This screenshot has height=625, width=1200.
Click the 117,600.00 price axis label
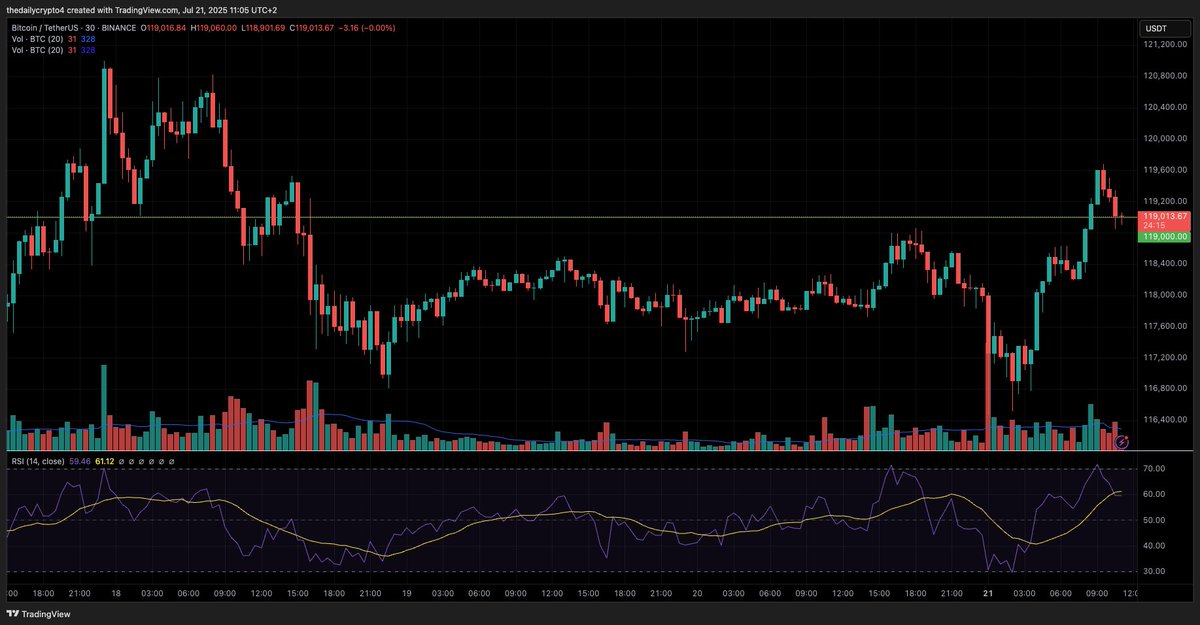point(1166,325)
